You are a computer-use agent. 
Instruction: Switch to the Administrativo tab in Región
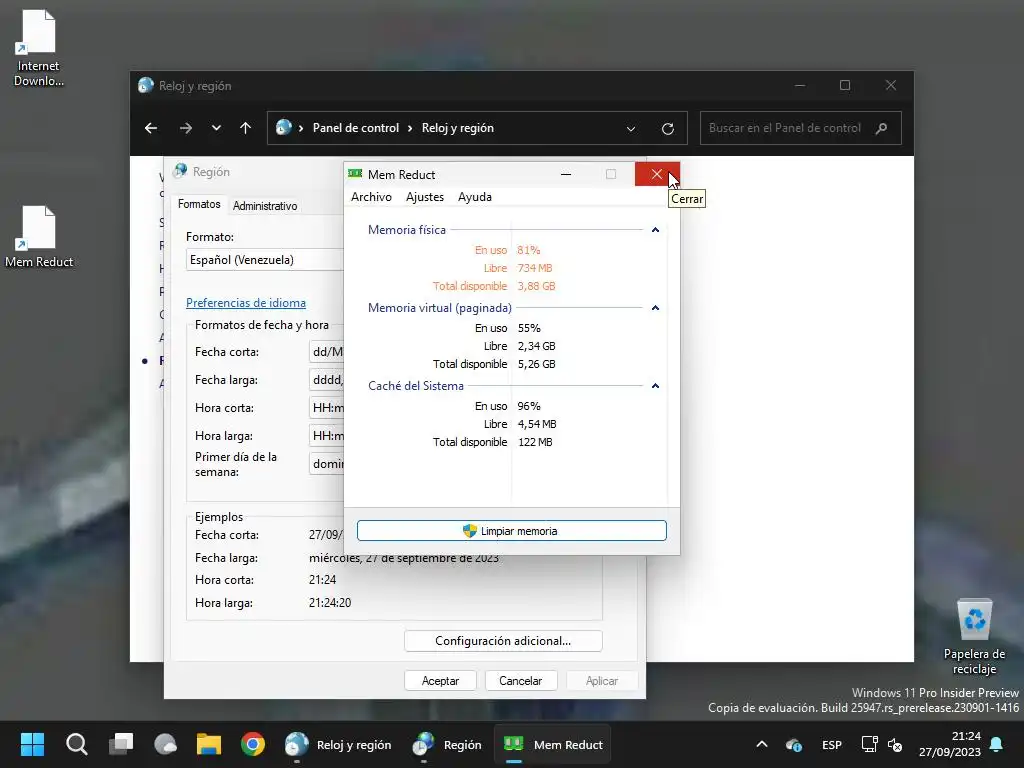click(265, 206)
